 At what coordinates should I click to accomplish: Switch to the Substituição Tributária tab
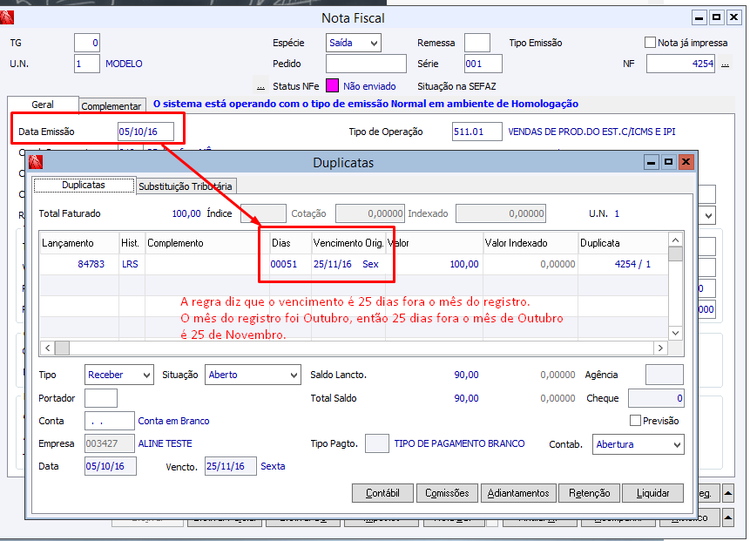coord(185,186)
